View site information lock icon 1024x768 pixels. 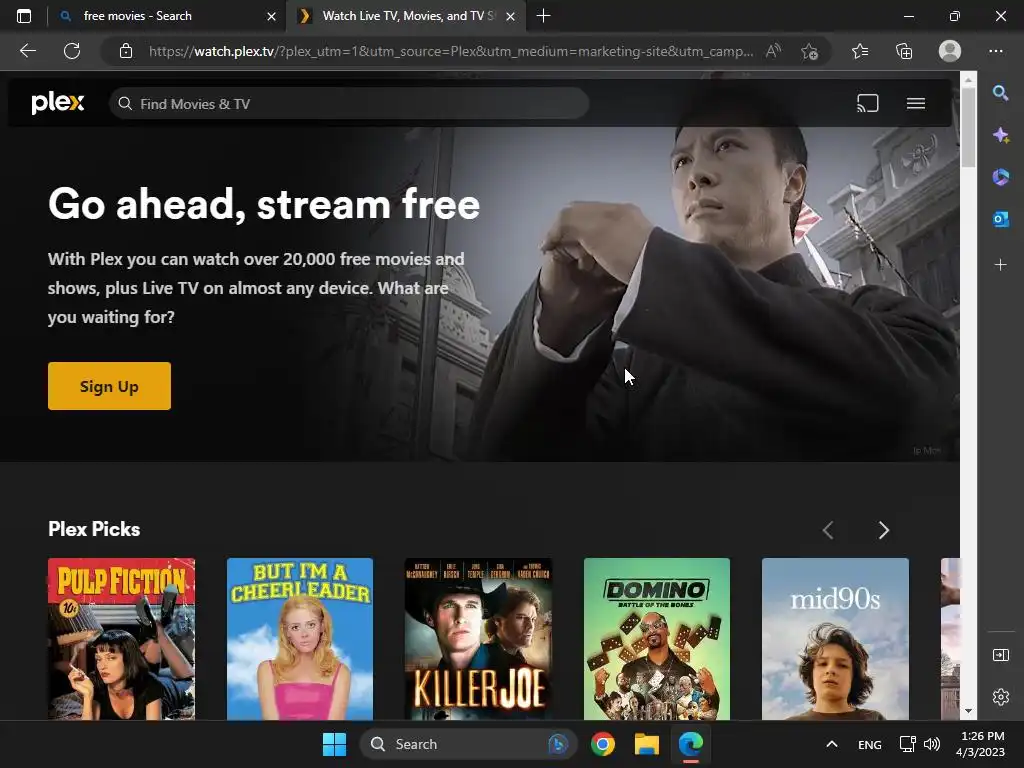[x=126, y=51]
